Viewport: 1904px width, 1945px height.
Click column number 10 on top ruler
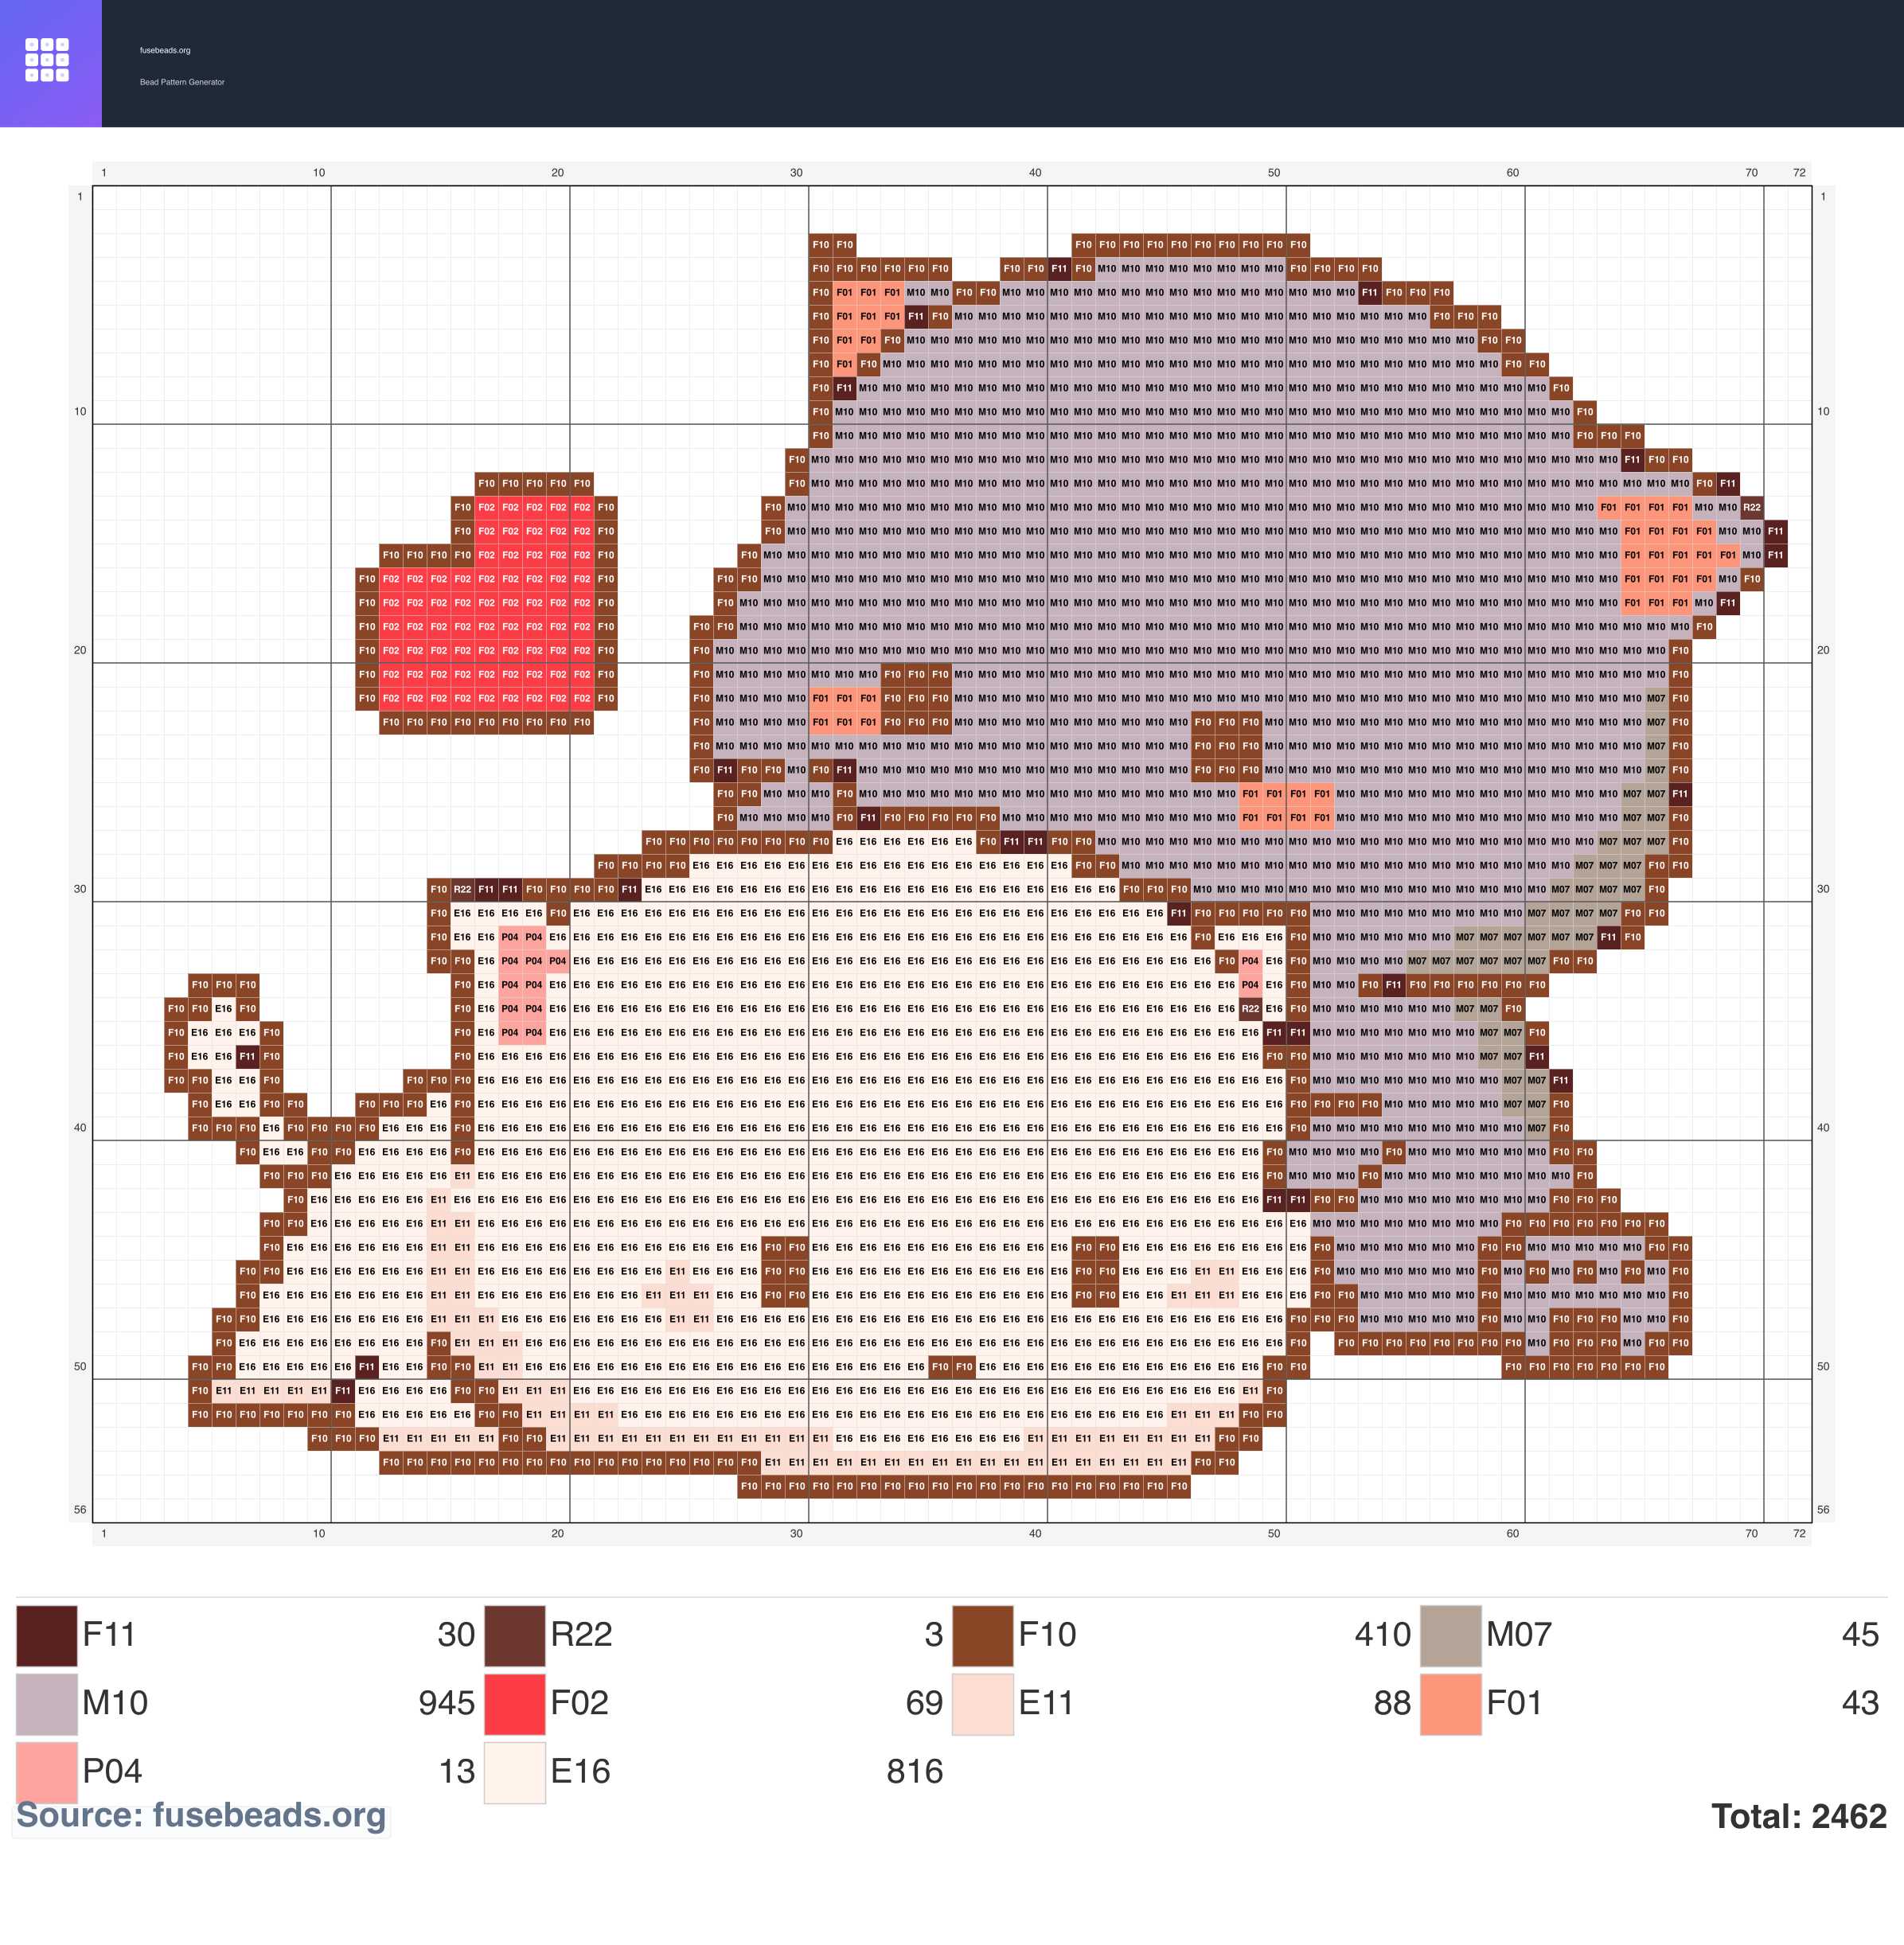[319, 173]
